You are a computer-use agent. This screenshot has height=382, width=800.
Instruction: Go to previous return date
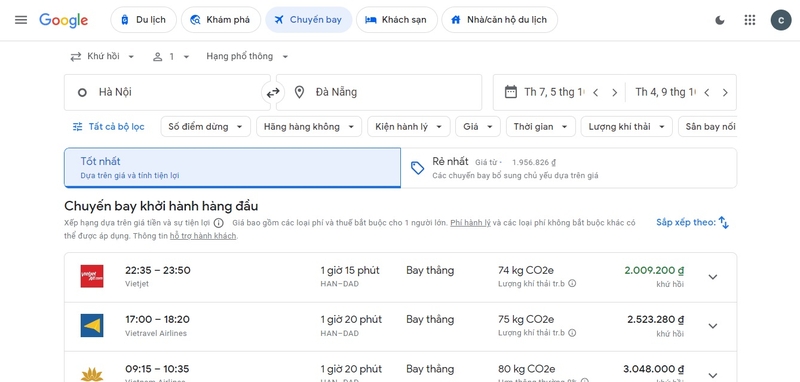[x=707, y=92]
